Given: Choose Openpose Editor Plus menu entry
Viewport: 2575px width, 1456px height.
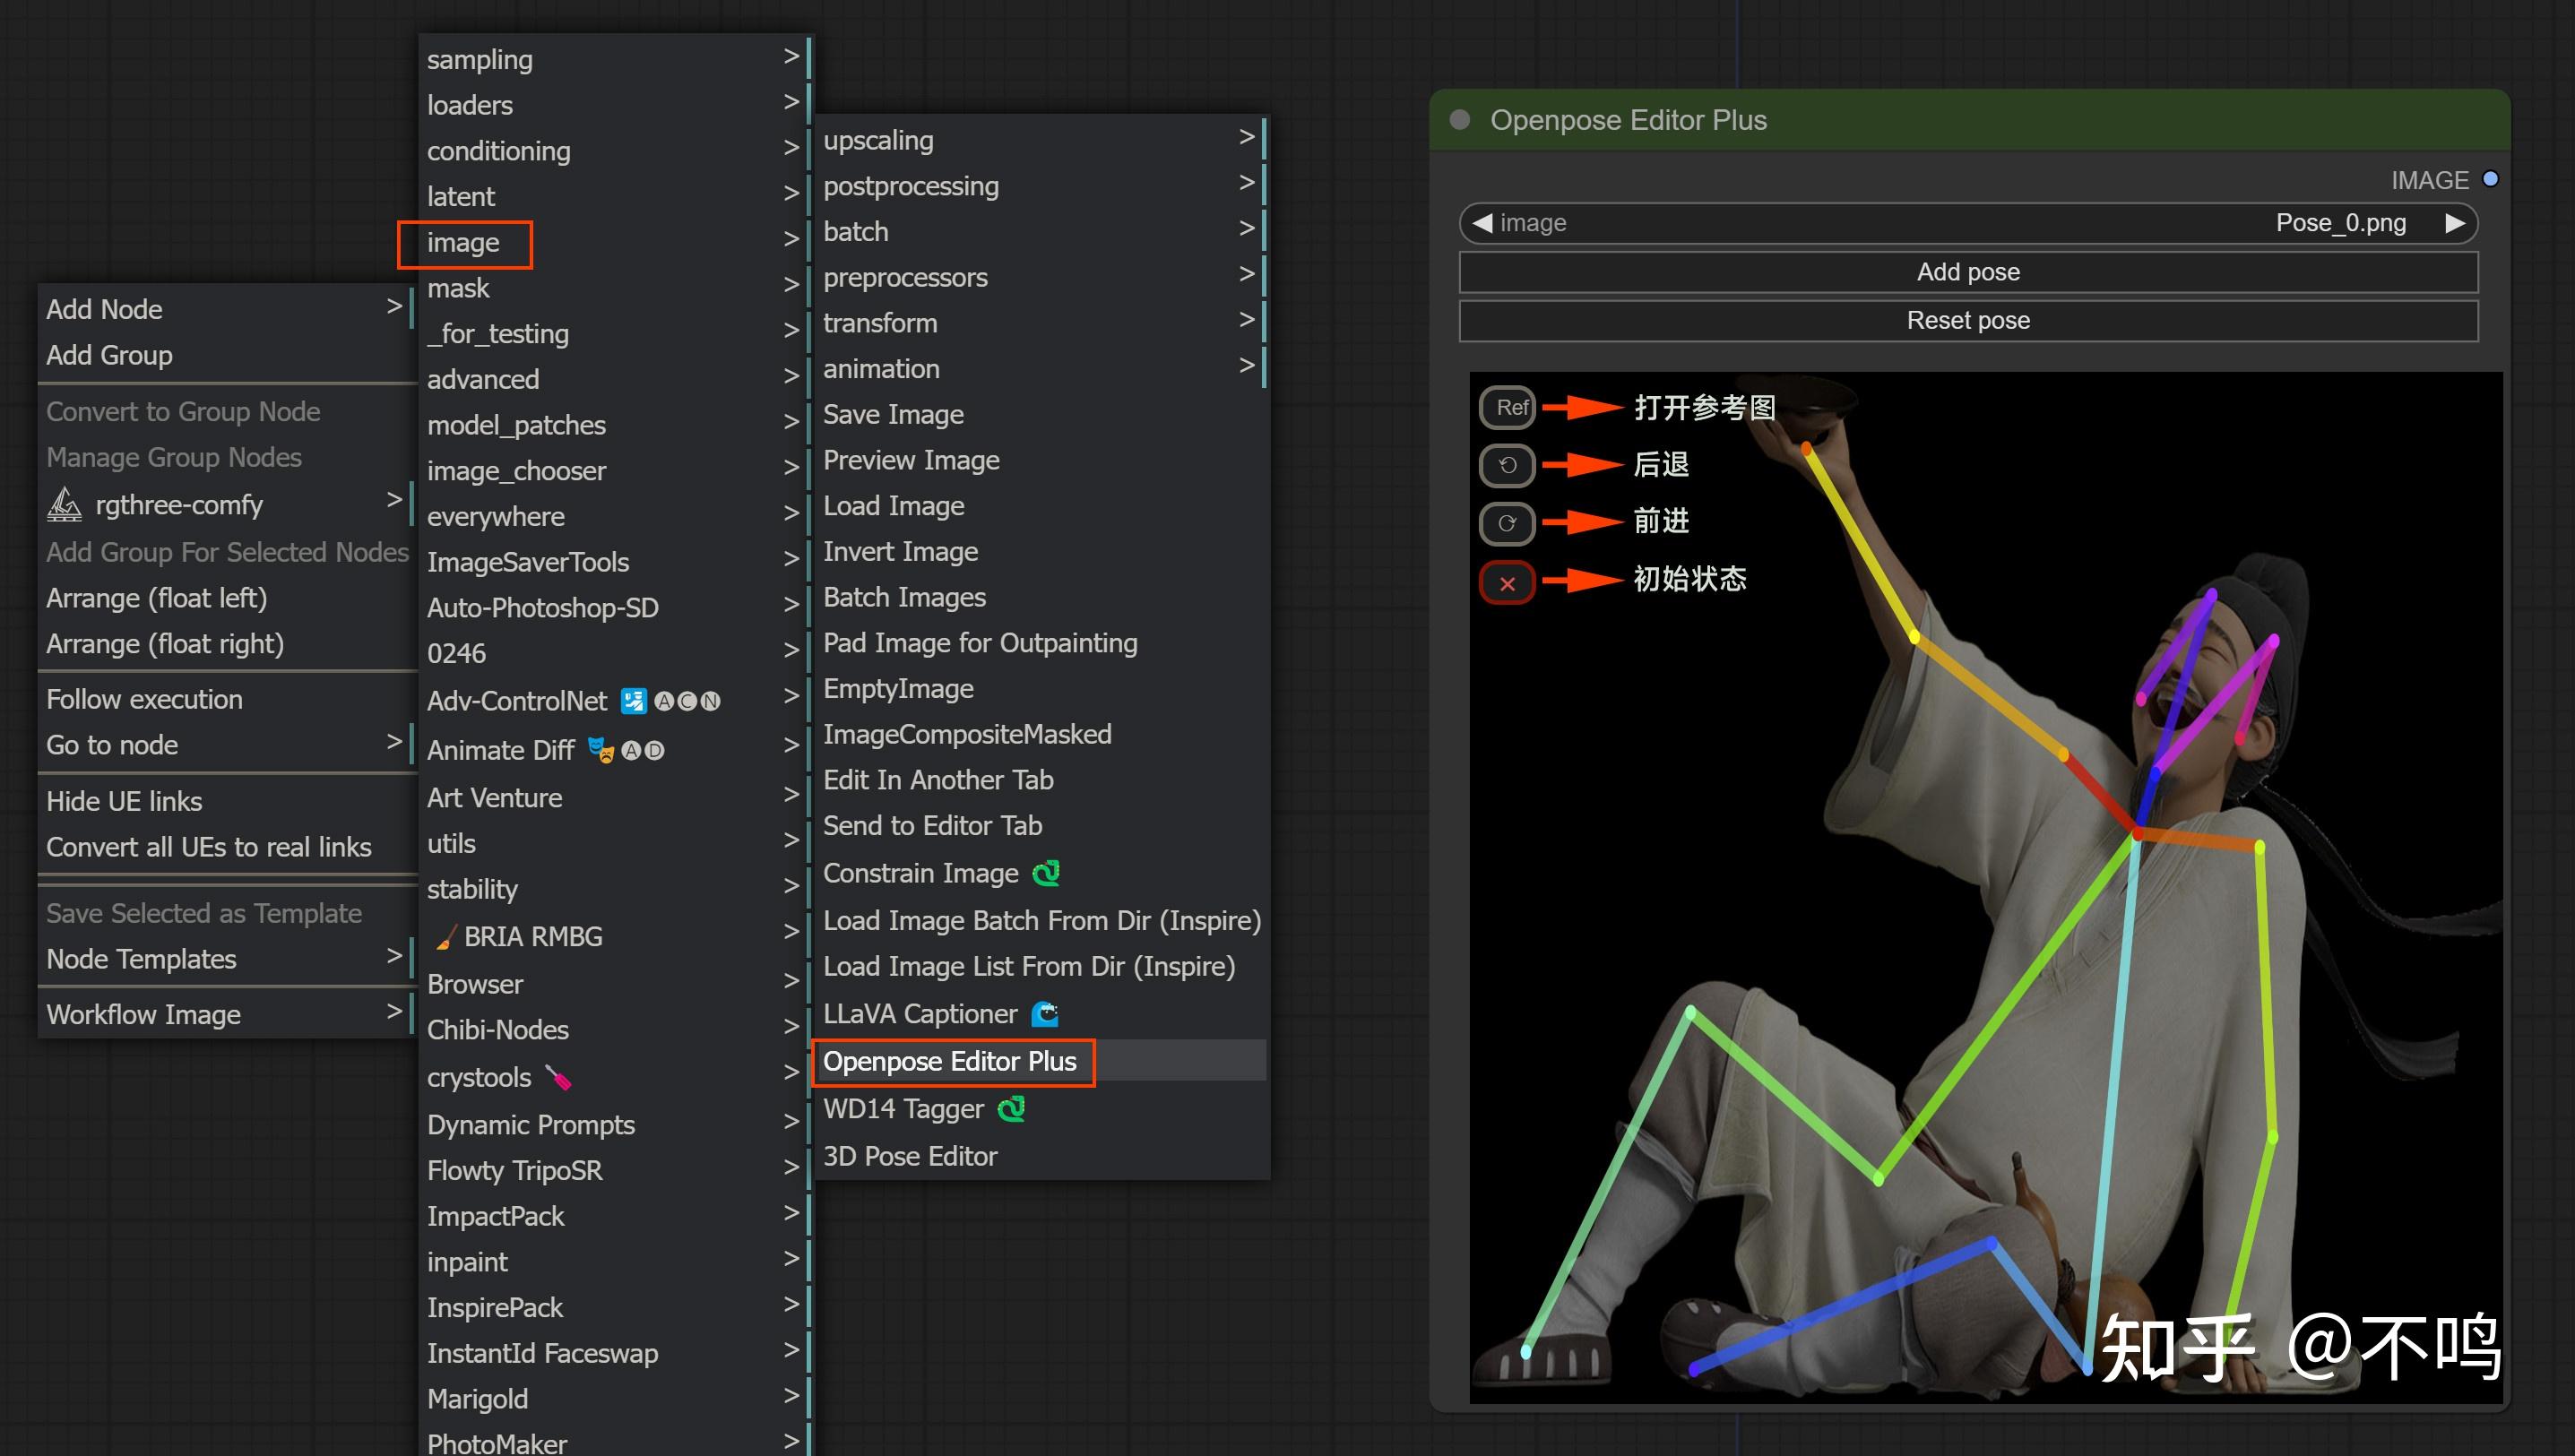Looking at the screenshot, I should 950,1061.
